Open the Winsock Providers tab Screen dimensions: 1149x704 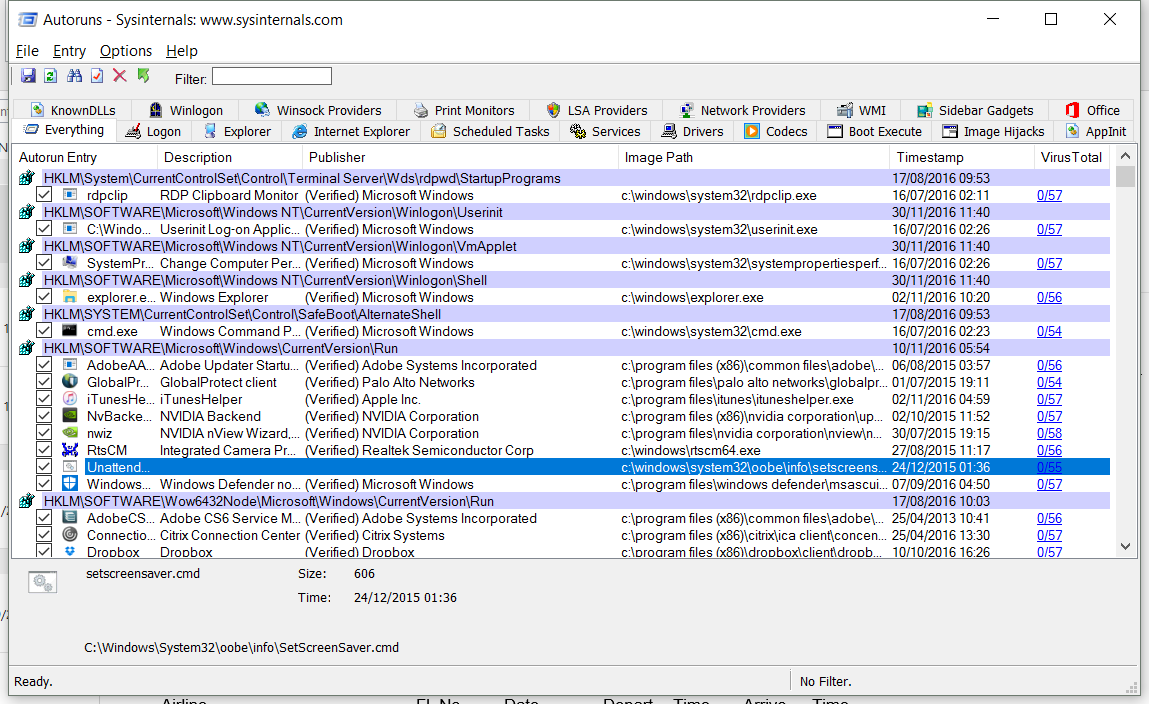point(318,110)
